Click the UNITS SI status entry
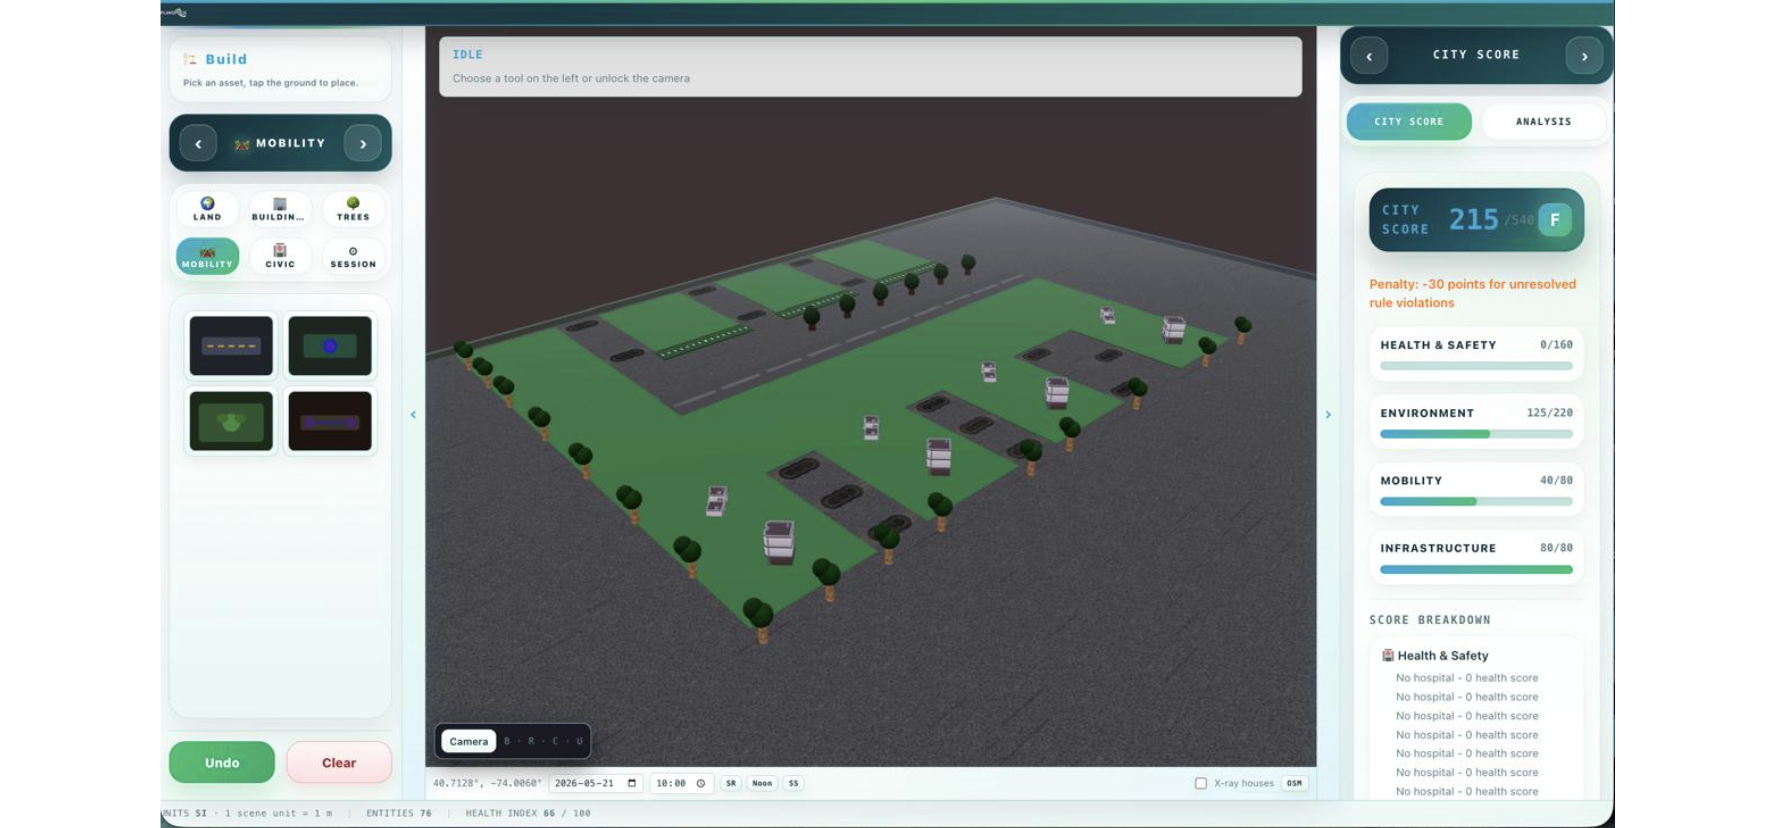The width and height of the screenshot is (1766, 828). tap(184, 813)
